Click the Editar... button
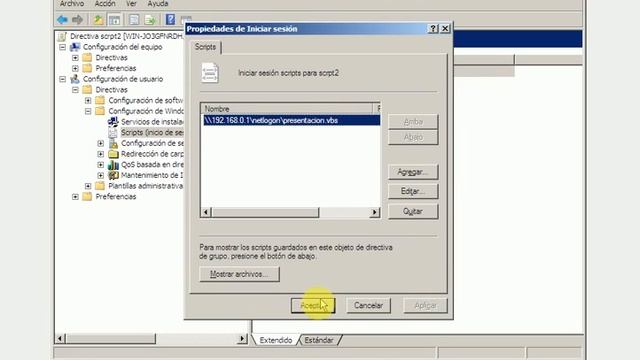Viewport: 640px width, 360px height. (413, 191)
